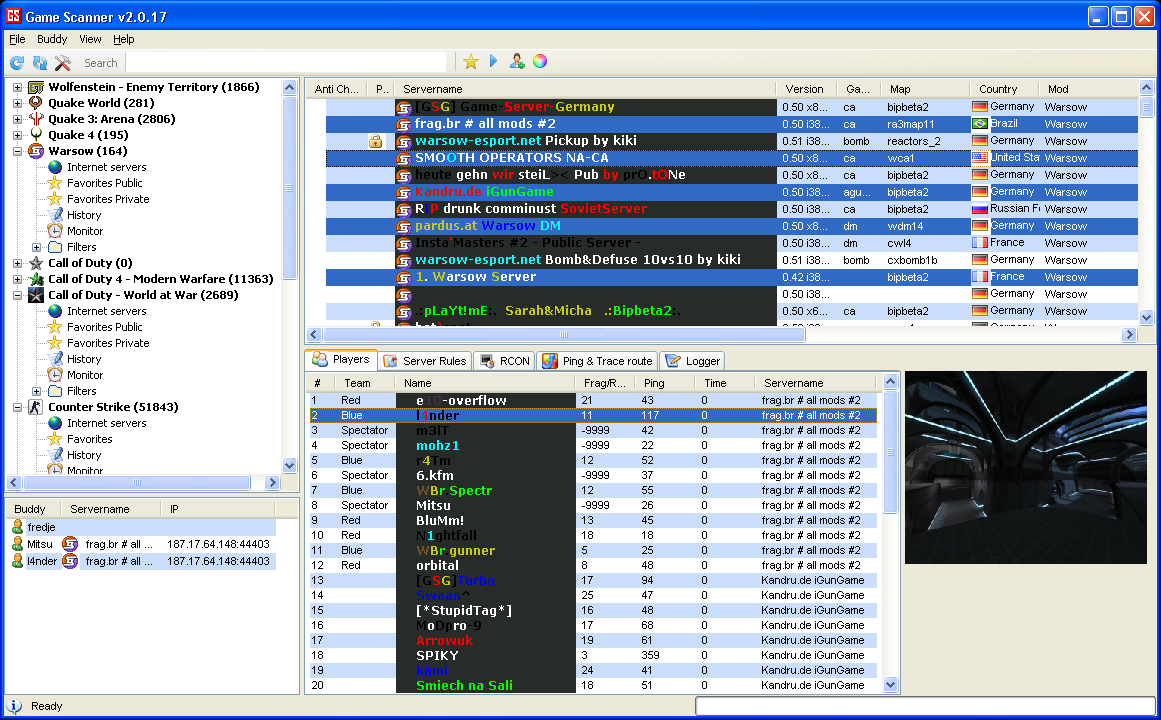Click the Call of Duty - World at War icon

[36, 295]
